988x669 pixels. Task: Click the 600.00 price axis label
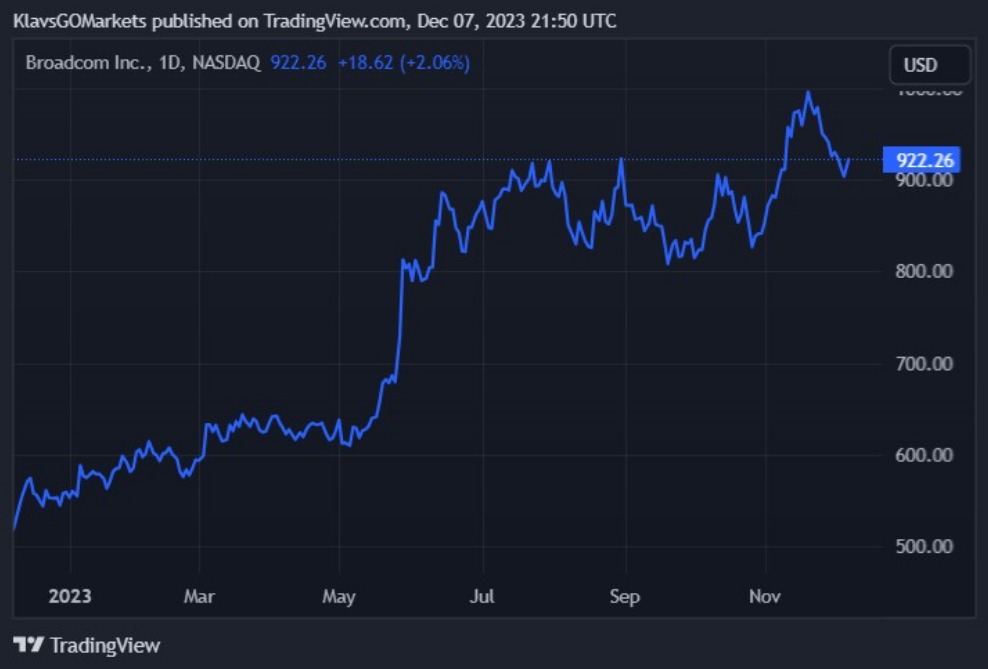click(924, 455)
